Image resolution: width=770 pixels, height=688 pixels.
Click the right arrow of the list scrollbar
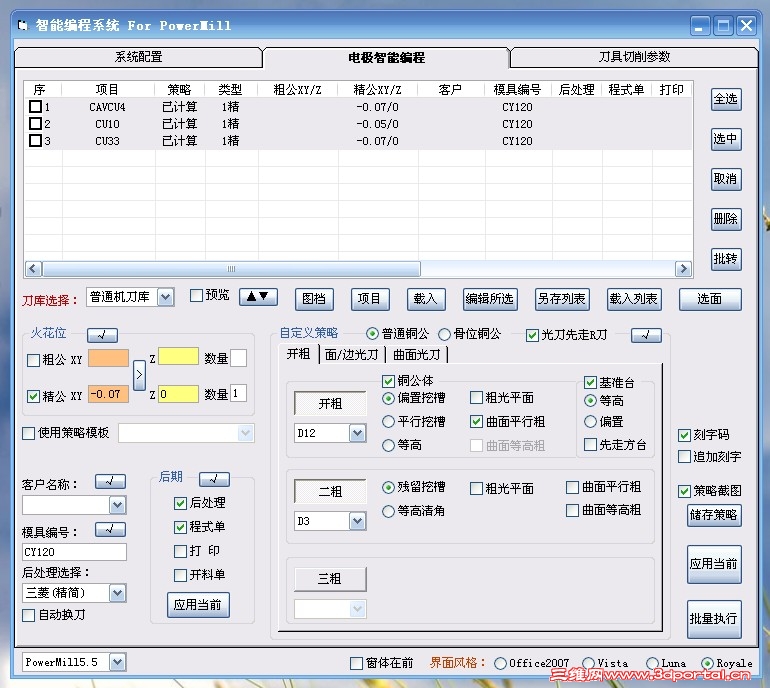click(683, 269)
